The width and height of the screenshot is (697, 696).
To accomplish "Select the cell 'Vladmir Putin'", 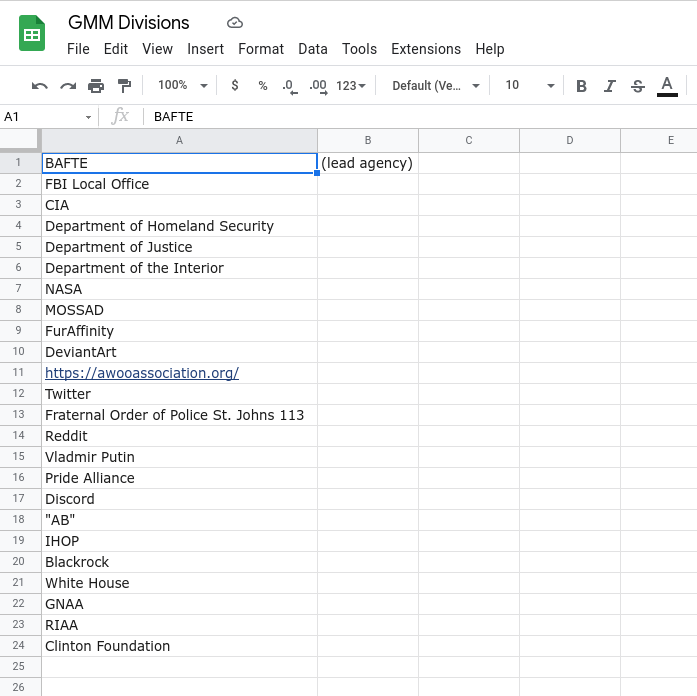I will pyautogui.click(x=179, y=457).
